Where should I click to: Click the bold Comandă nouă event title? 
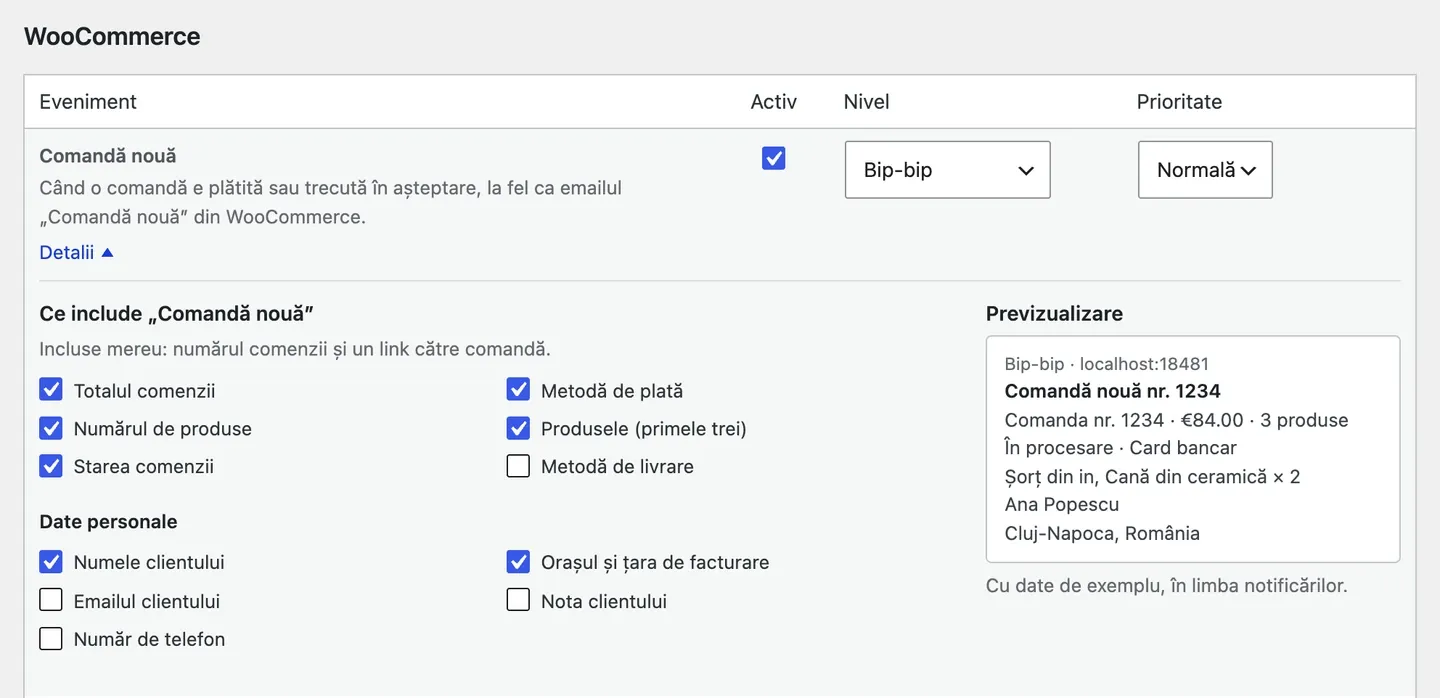108,156
